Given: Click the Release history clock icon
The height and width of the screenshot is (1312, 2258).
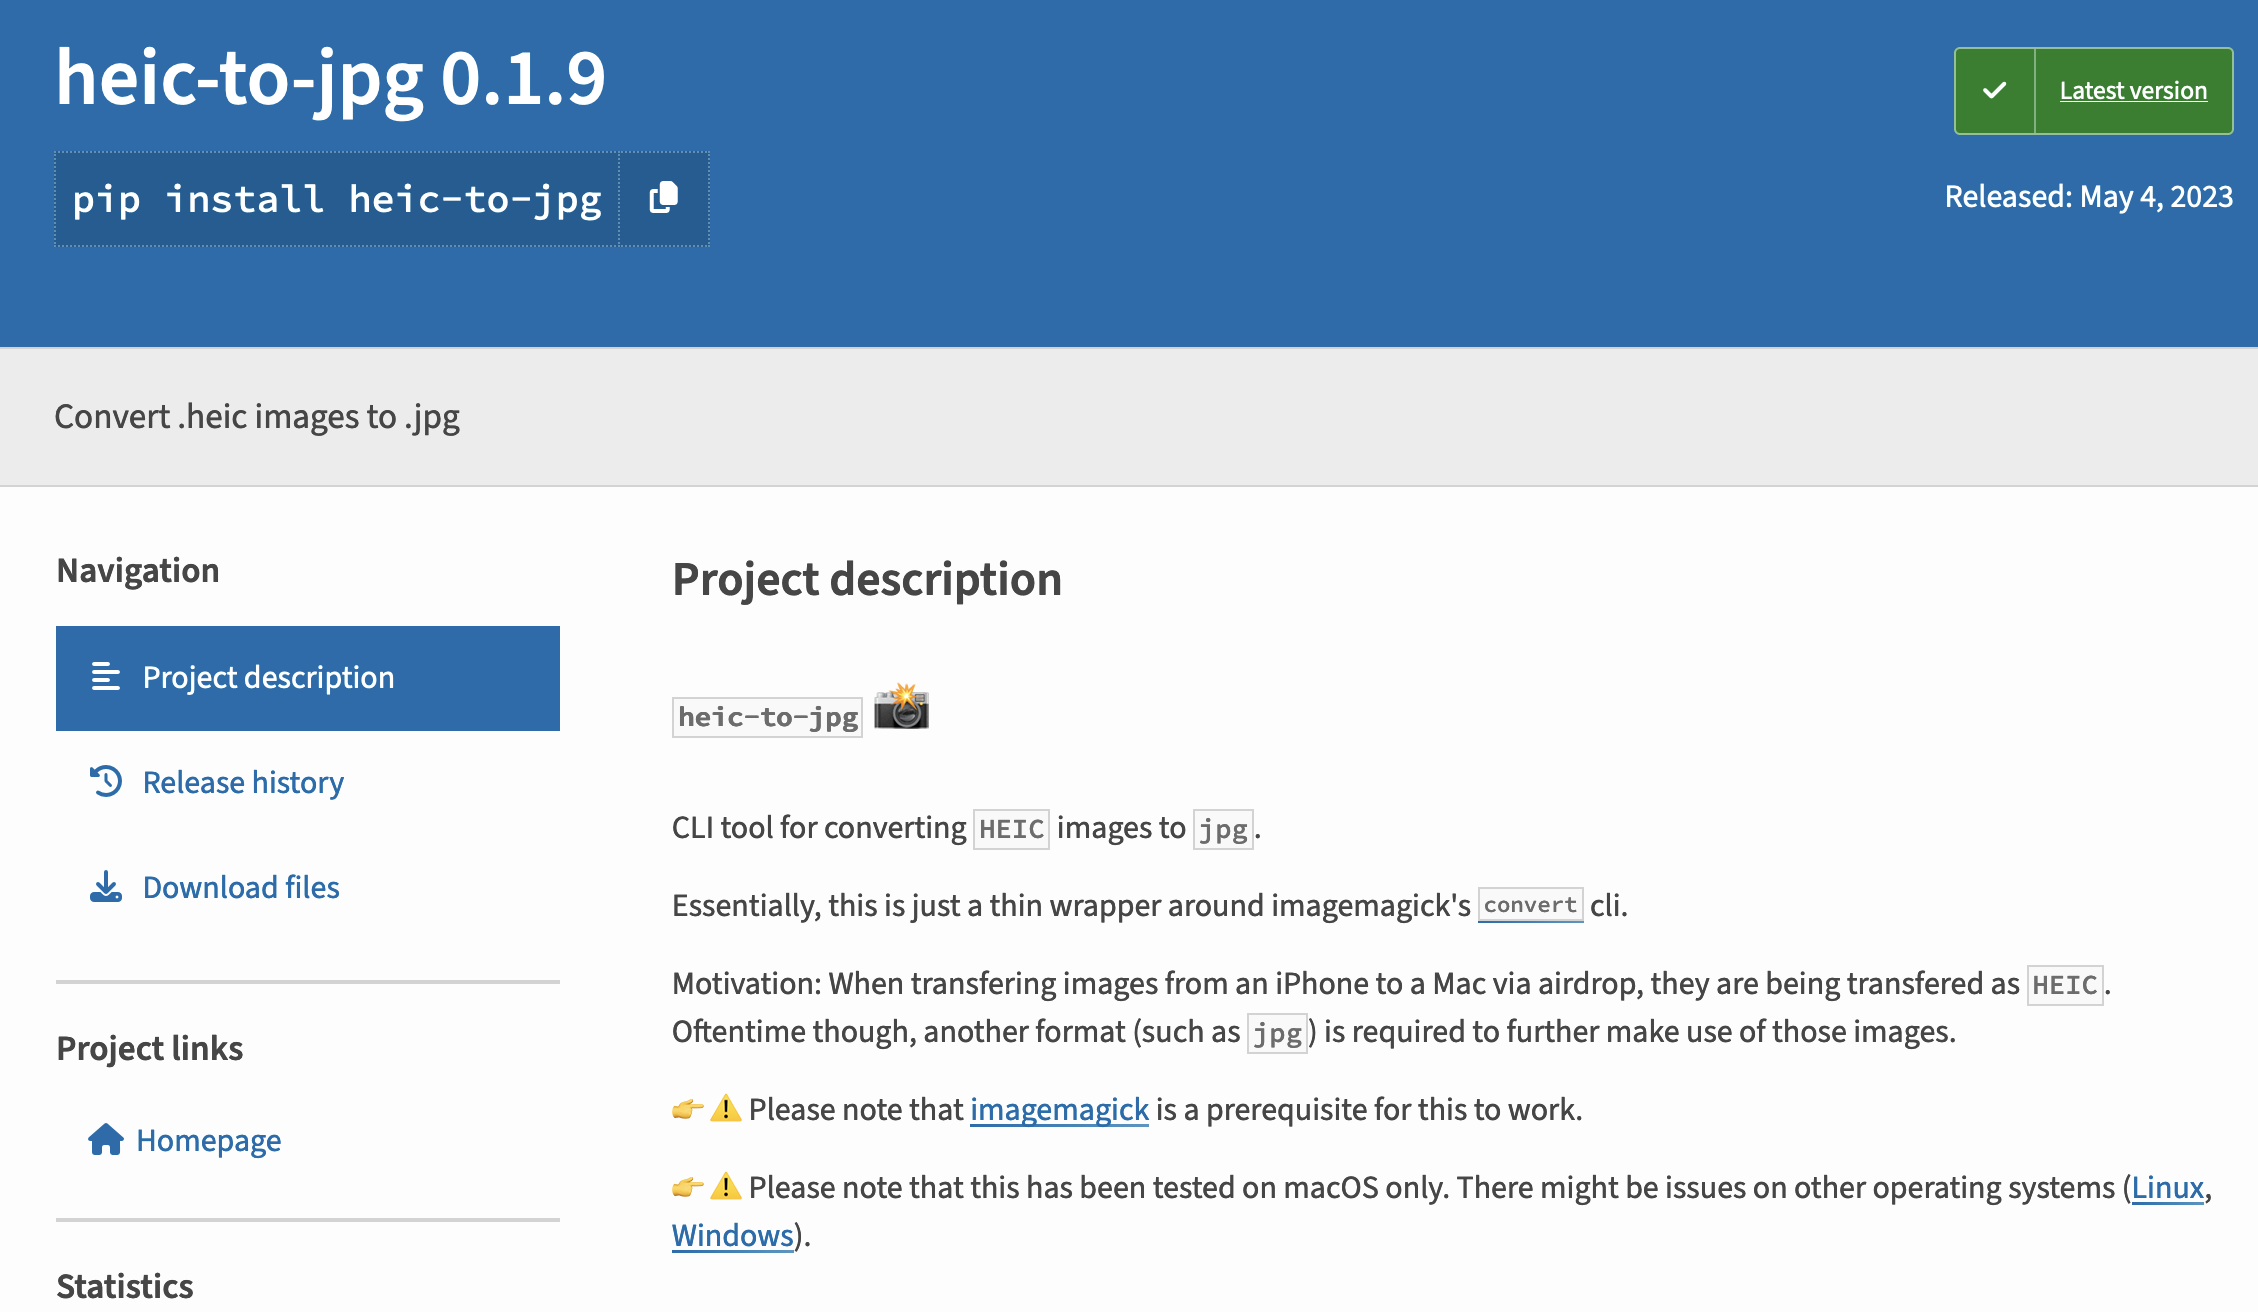Looking at the screenshot, I should [x=106, y=782].
